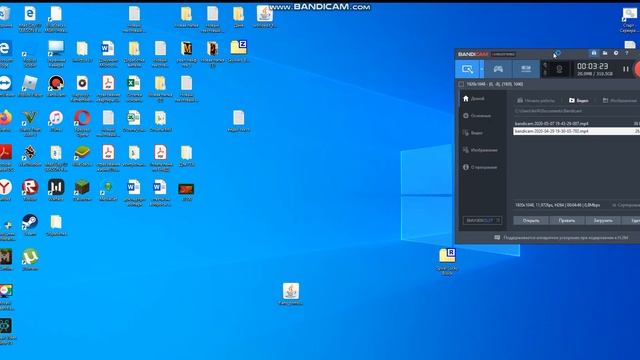Click the lock icon in Bandicam title bar

[x=593, y=53]
